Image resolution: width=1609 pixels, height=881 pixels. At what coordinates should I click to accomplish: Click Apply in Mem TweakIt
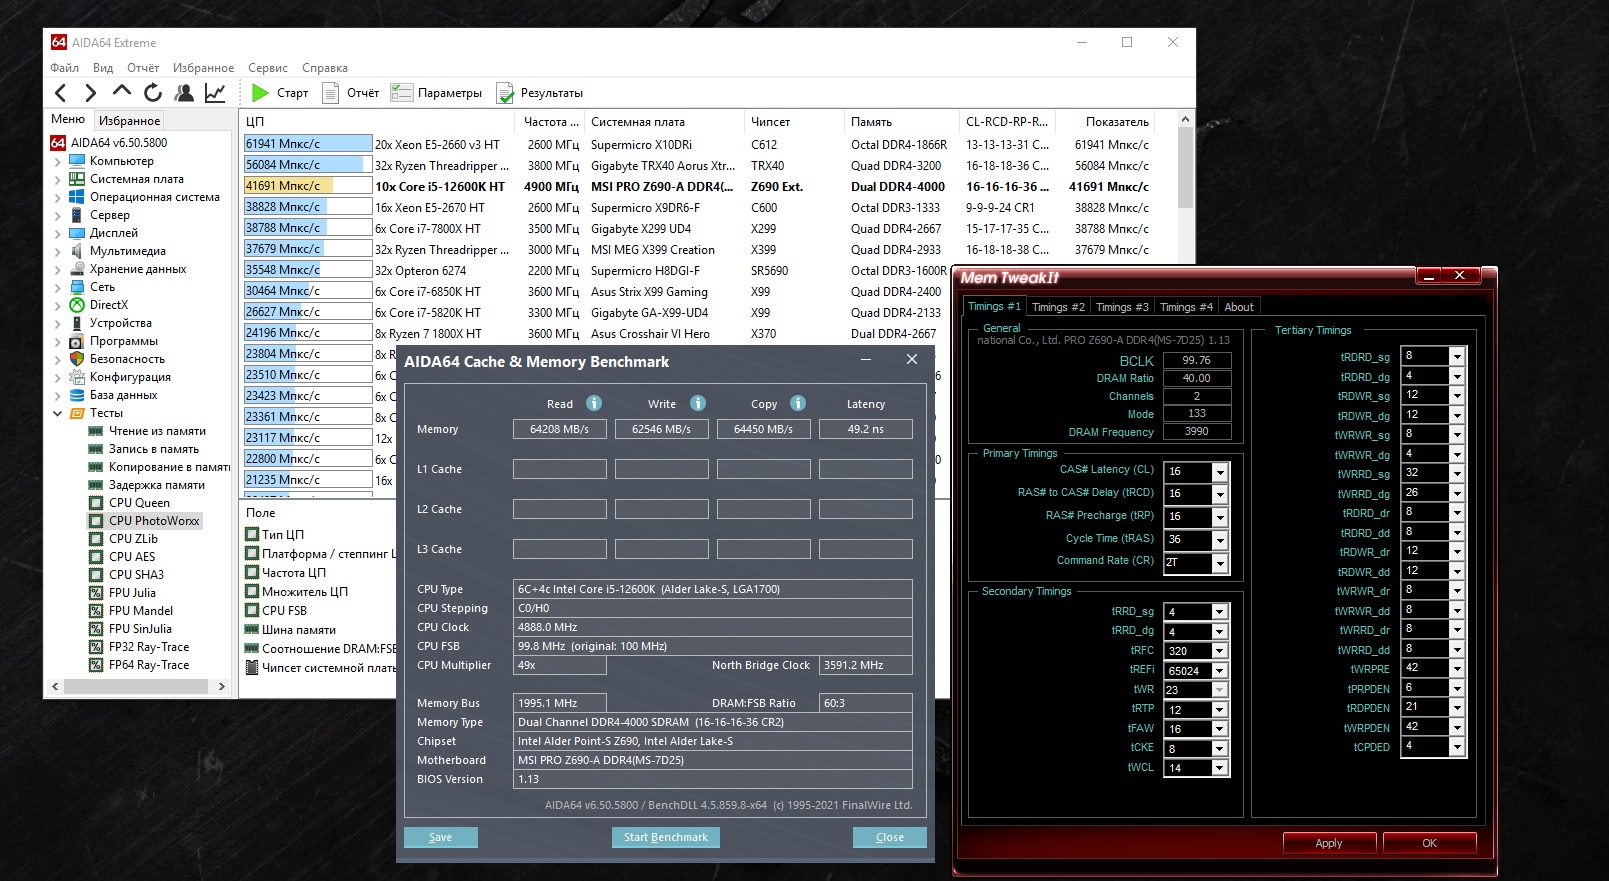point(1329,843)
